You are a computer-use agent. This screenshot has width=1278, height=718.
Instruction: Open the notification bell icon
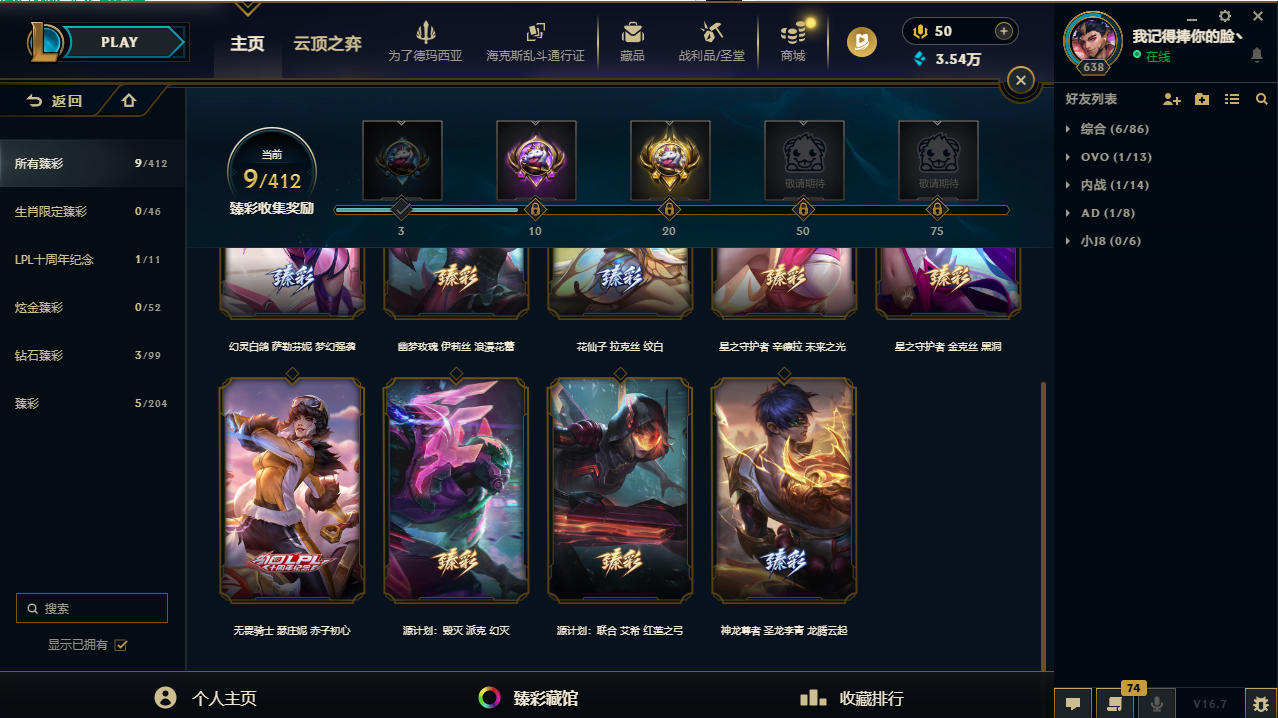coord(1257,56)
